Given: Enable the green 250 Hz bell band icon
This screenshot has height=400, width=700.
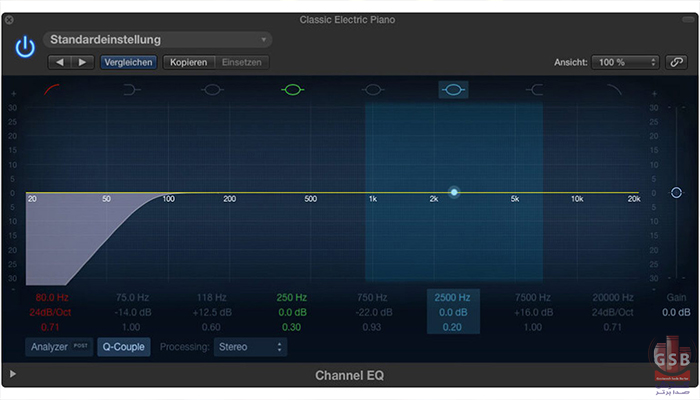Looking at the screenshot, I should point(292,90).
